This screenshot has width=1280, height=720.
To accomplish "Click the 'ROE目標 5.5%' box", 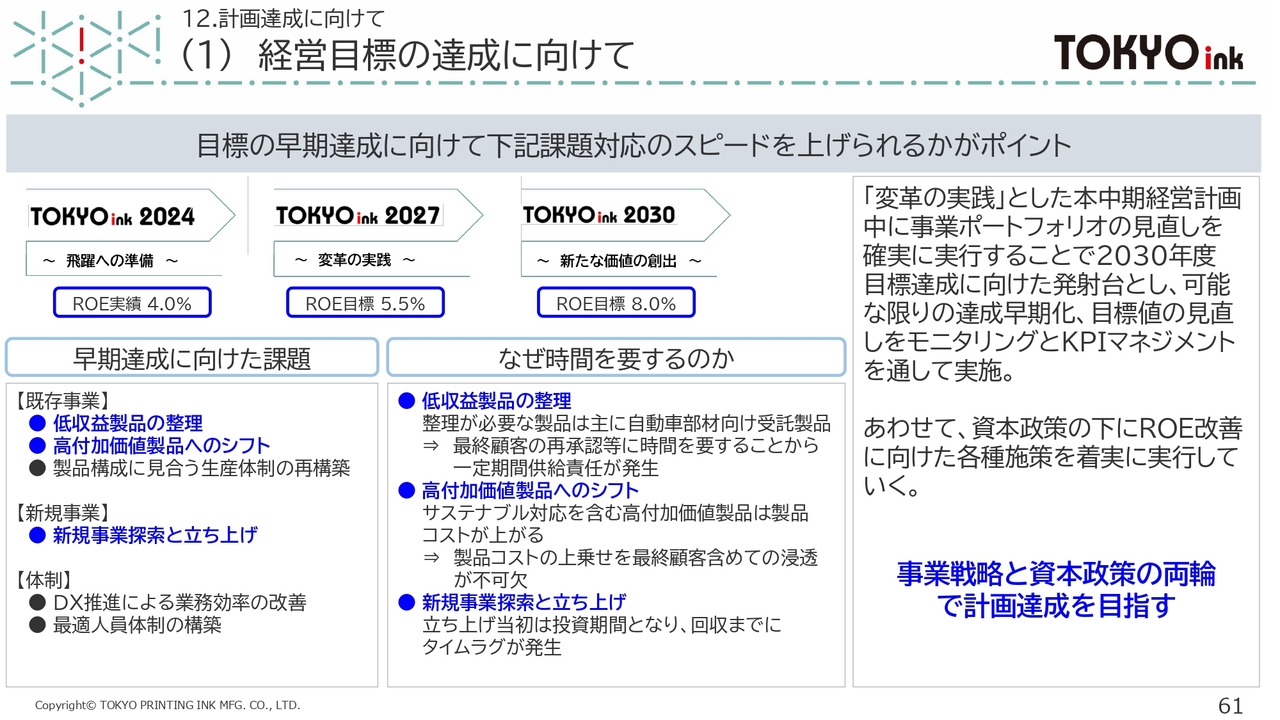I will click(365, 303).
